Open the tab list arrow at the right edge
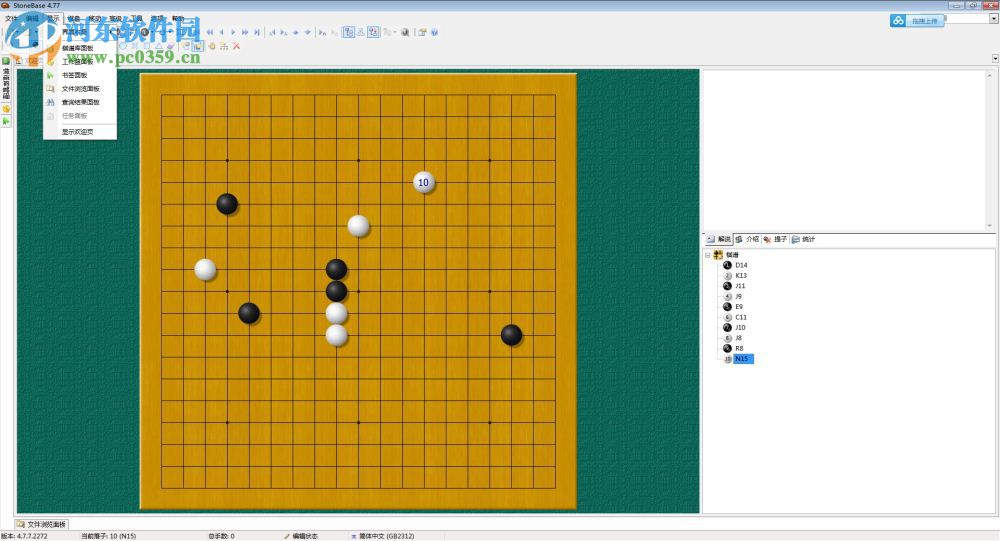Viewport: 1000px width, 541px height. point(995,59)
